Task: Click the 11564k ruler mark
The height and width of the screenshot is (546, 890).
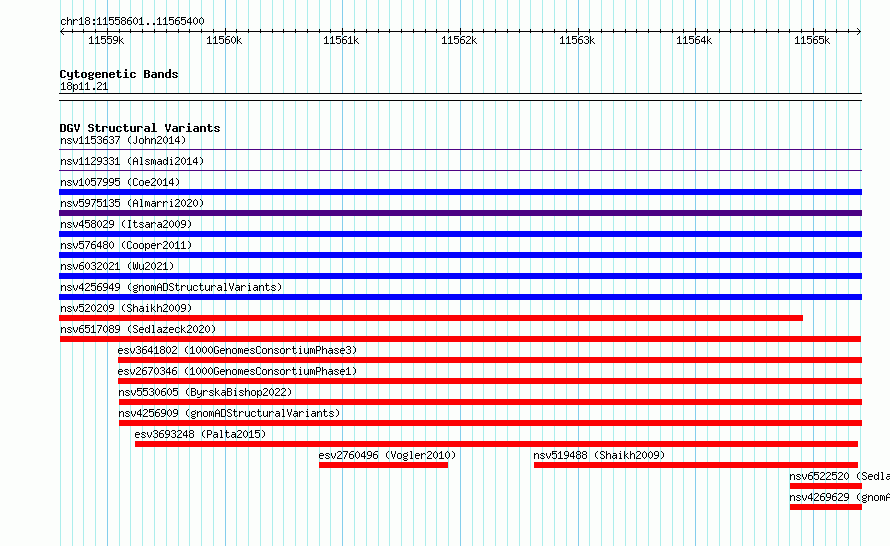Action: tap(694, 40)
